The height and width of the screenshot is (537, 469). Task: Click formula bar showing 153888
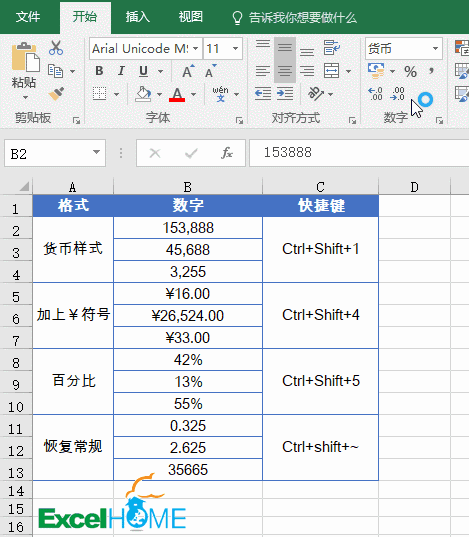click(x=359, y=153)
